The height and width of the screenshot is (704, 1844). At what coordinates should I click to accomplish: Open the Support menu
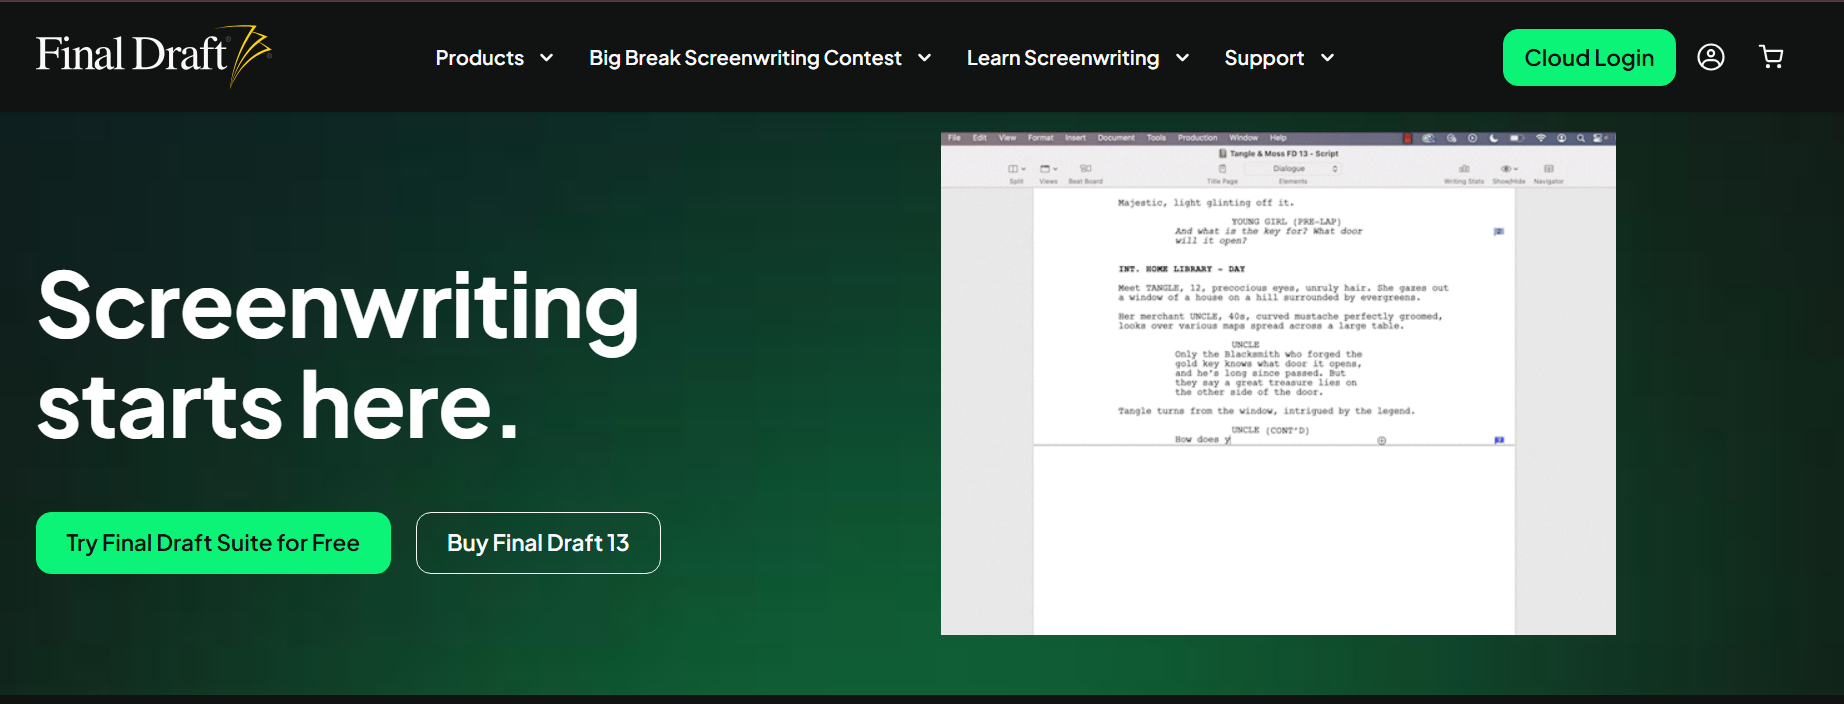point(1279,58)
